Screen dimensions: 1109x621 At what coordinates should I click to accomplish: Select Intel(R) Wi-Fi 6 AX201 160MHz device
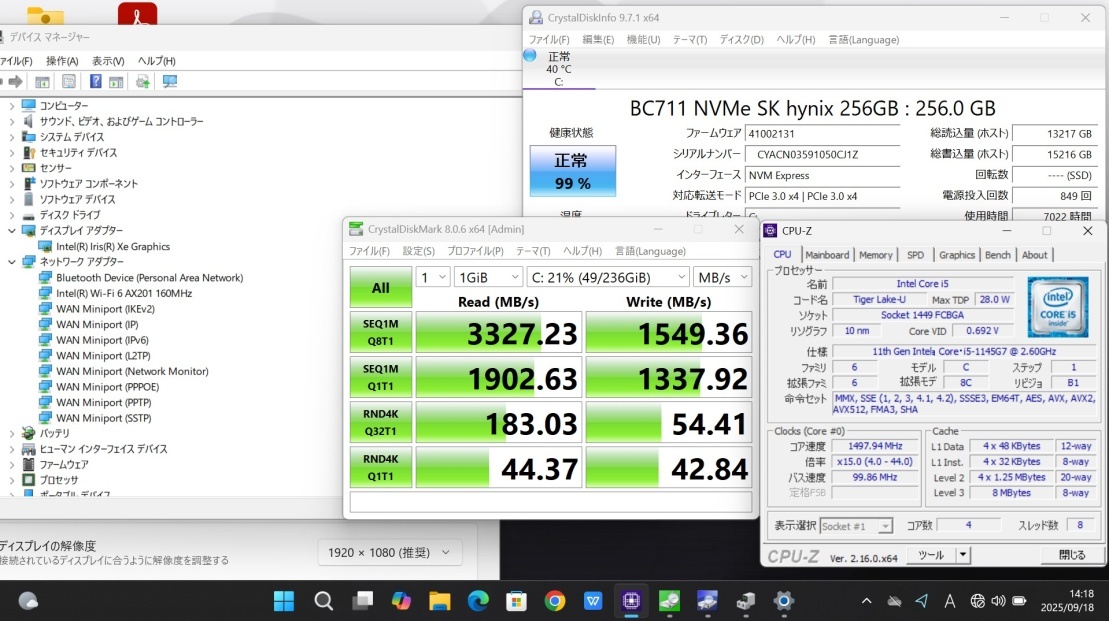pyautogui.click(x=124, y=293)
